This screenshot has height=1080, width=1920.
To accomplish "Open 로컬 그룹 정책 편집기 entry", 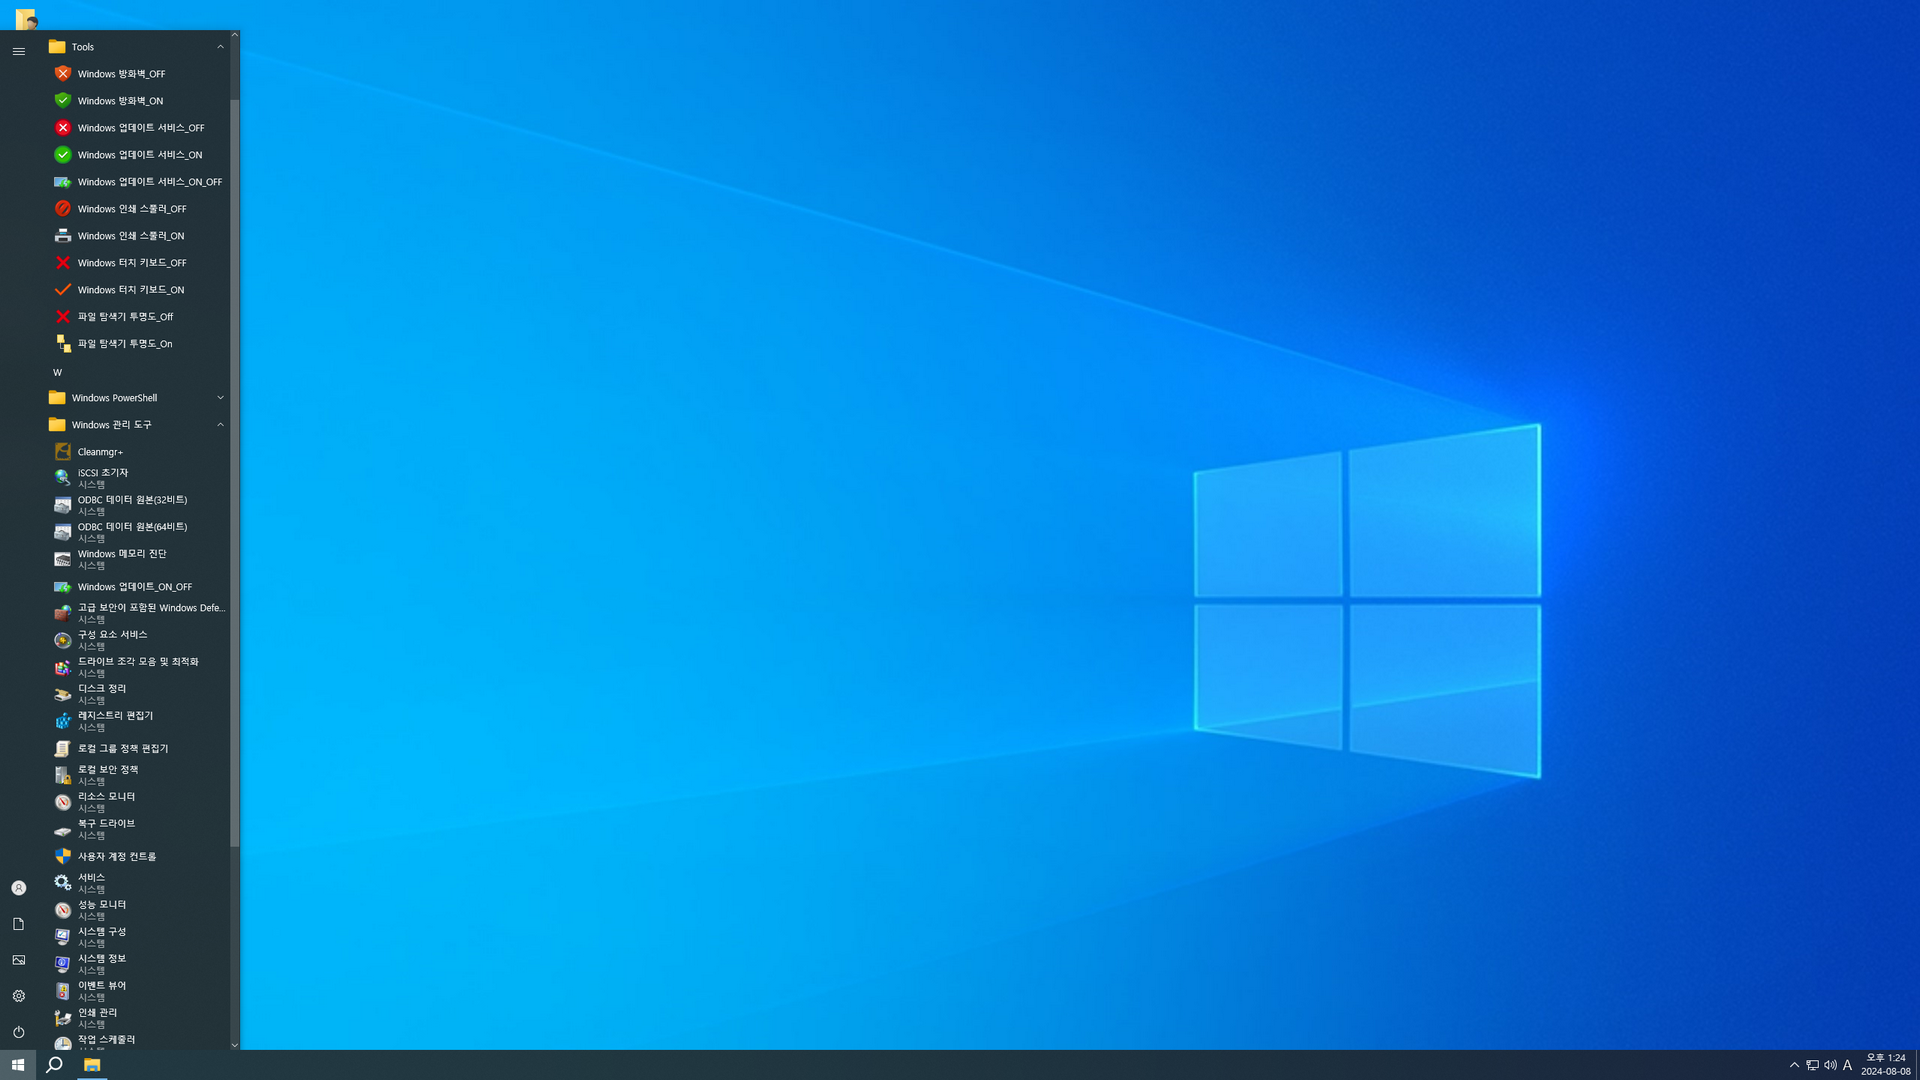I will (x=123, y=749).
